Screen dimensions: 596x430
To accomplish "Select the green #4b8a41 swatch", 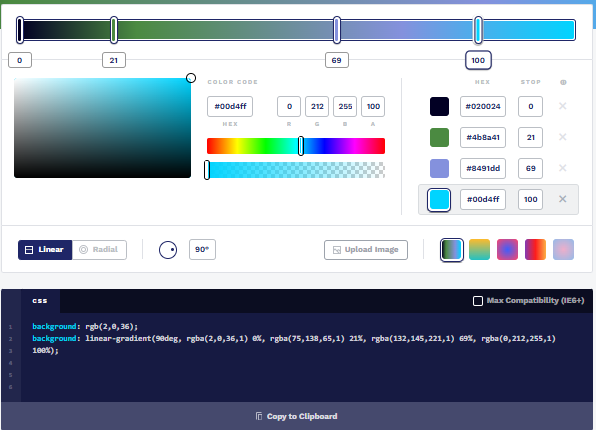I will tap(439, 137).
